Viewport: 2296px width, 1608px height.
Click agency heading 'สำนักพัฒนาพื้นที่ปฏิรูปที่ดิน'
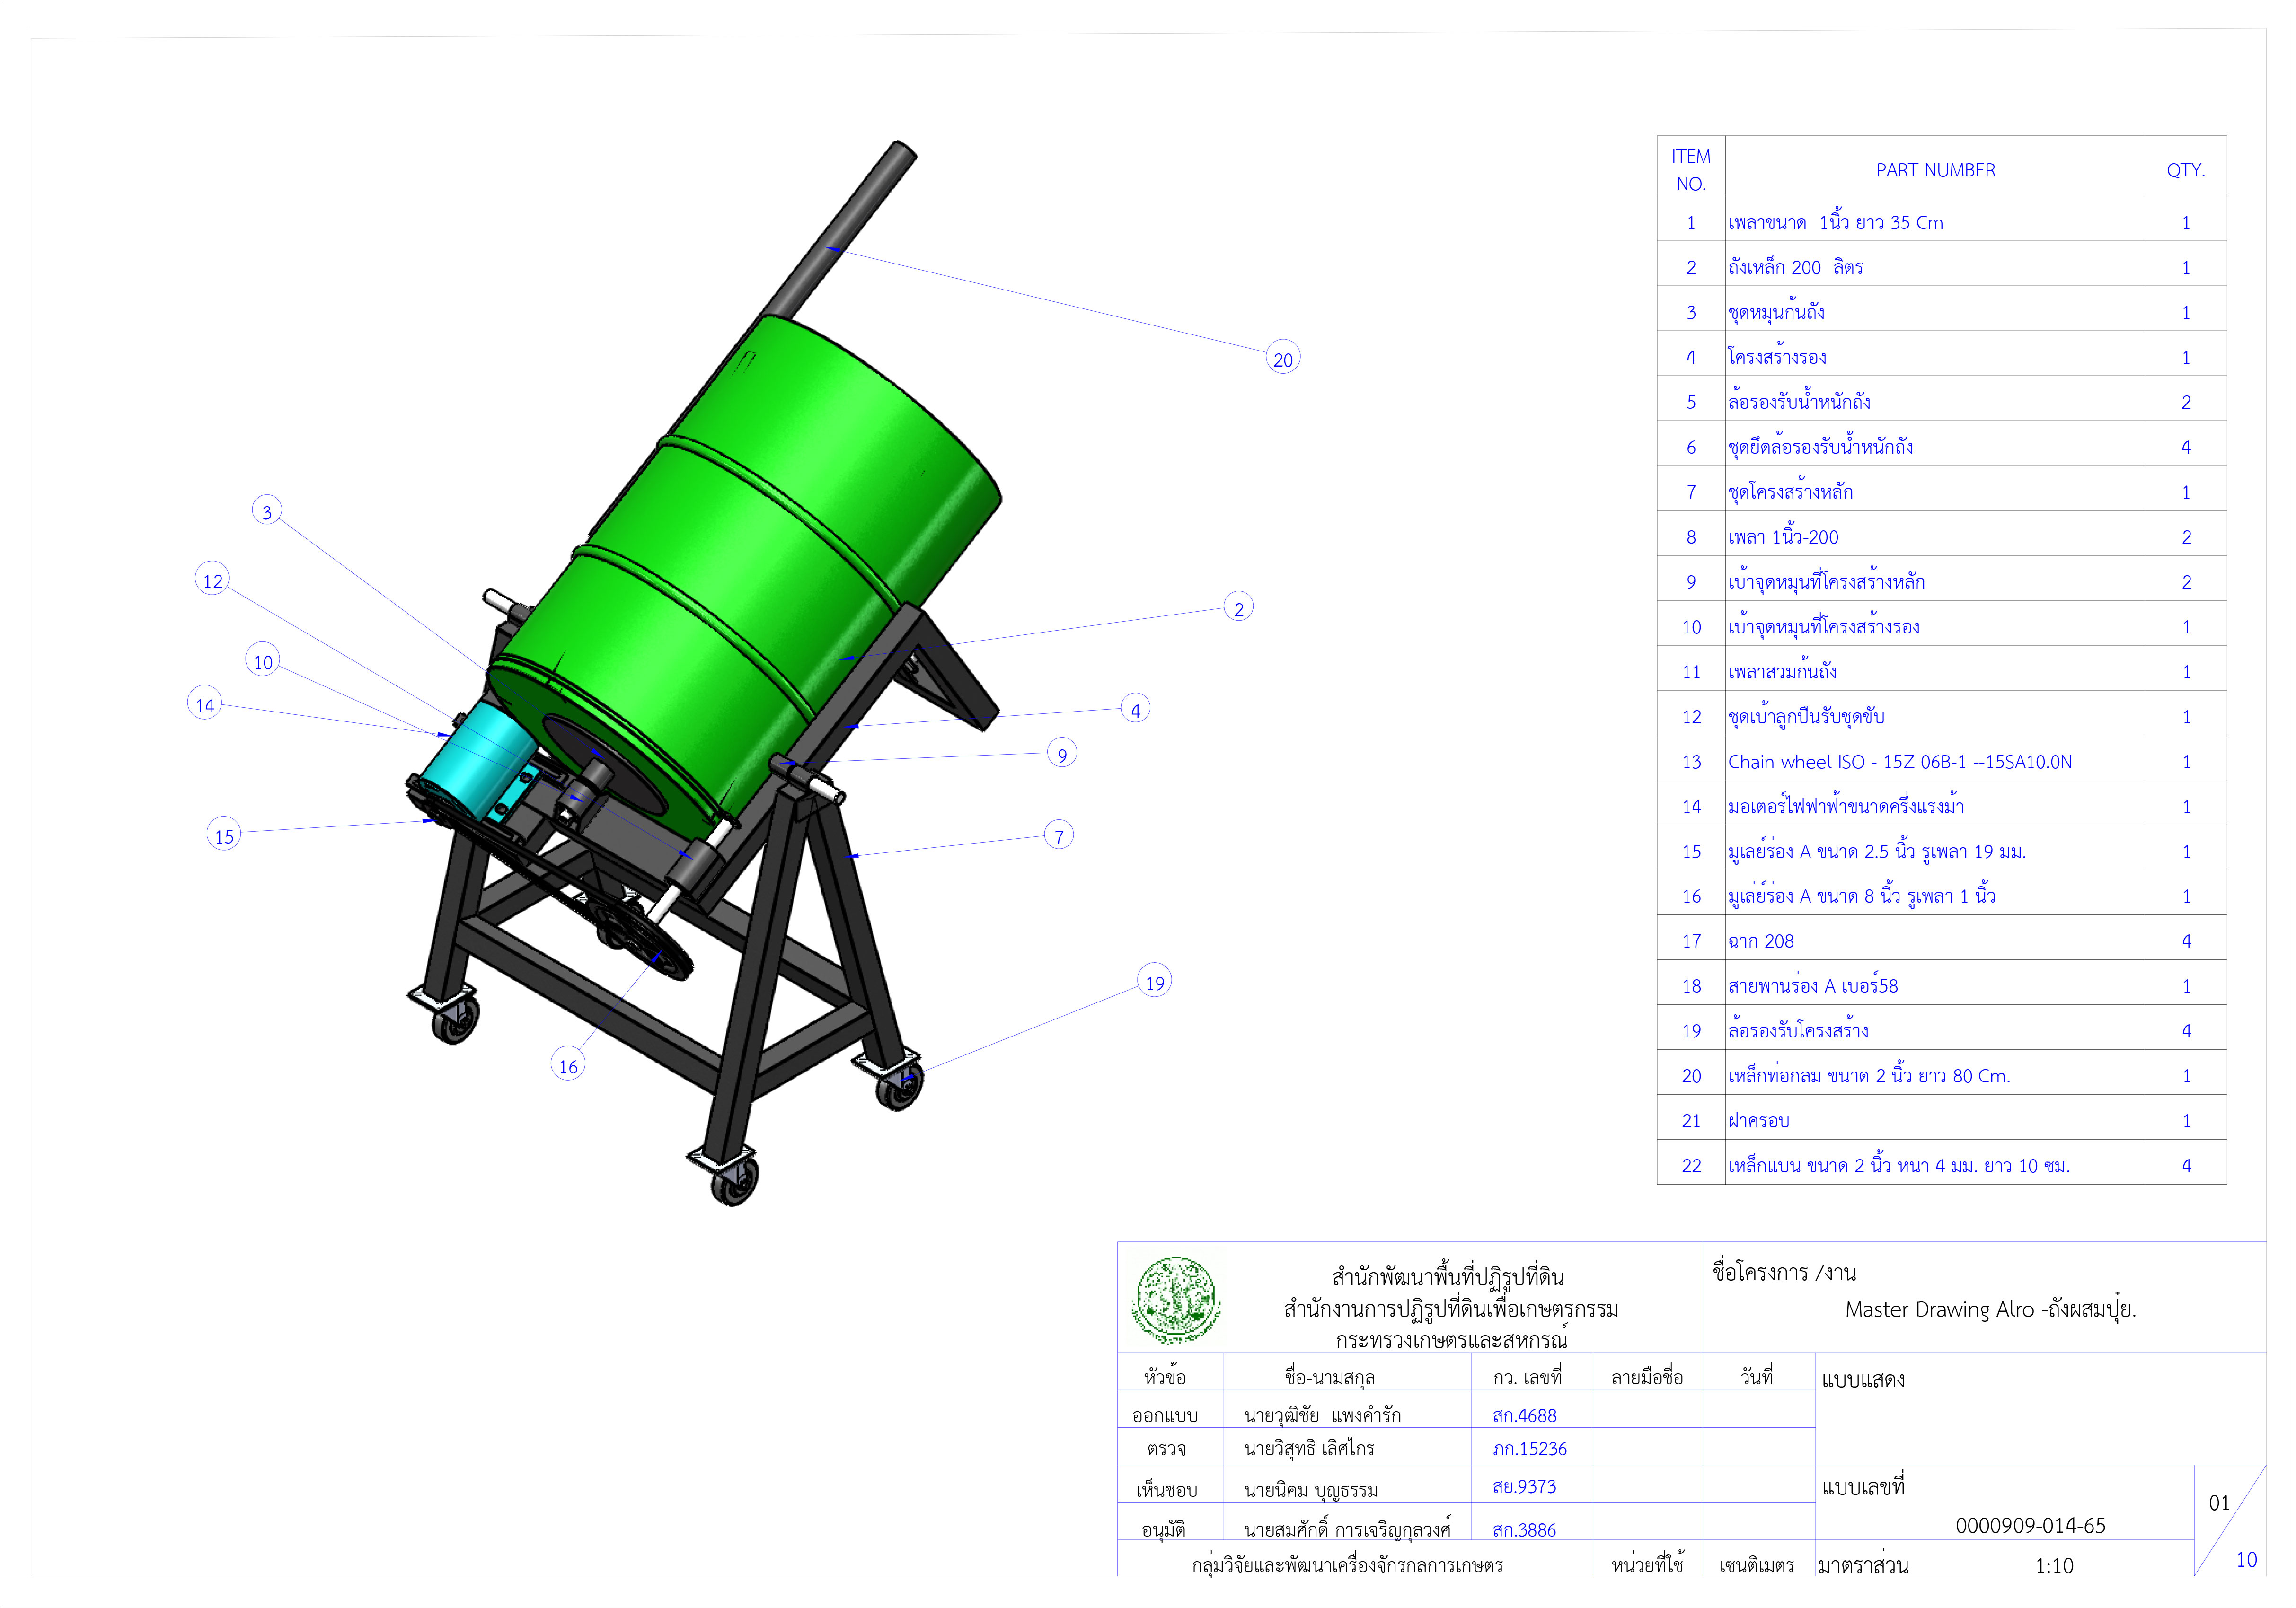[x=1448, y=1277]
